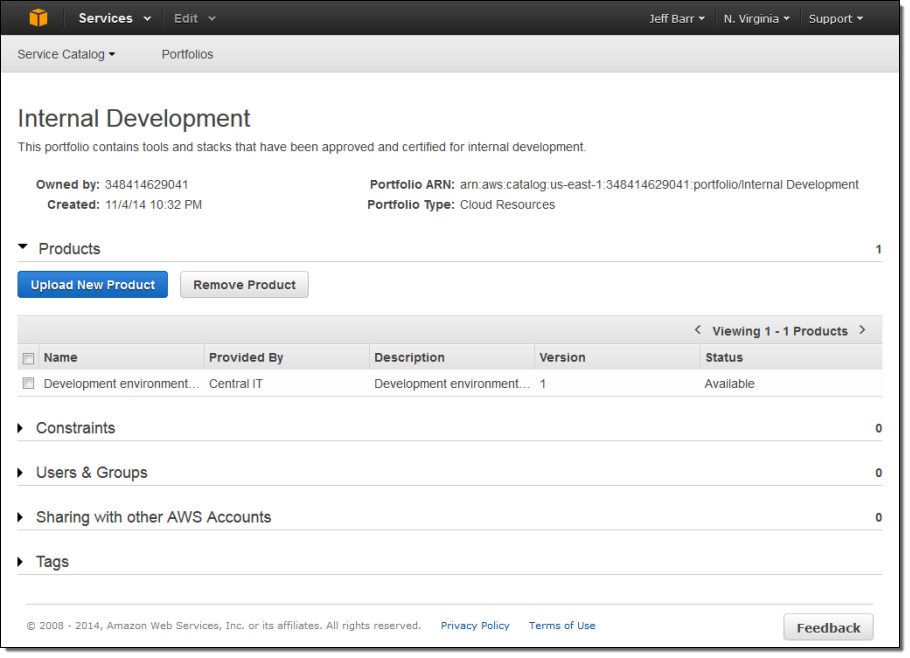Open the Service Catalog dropdown
This screenshot has width=910, height=658.
coord(66,54)
